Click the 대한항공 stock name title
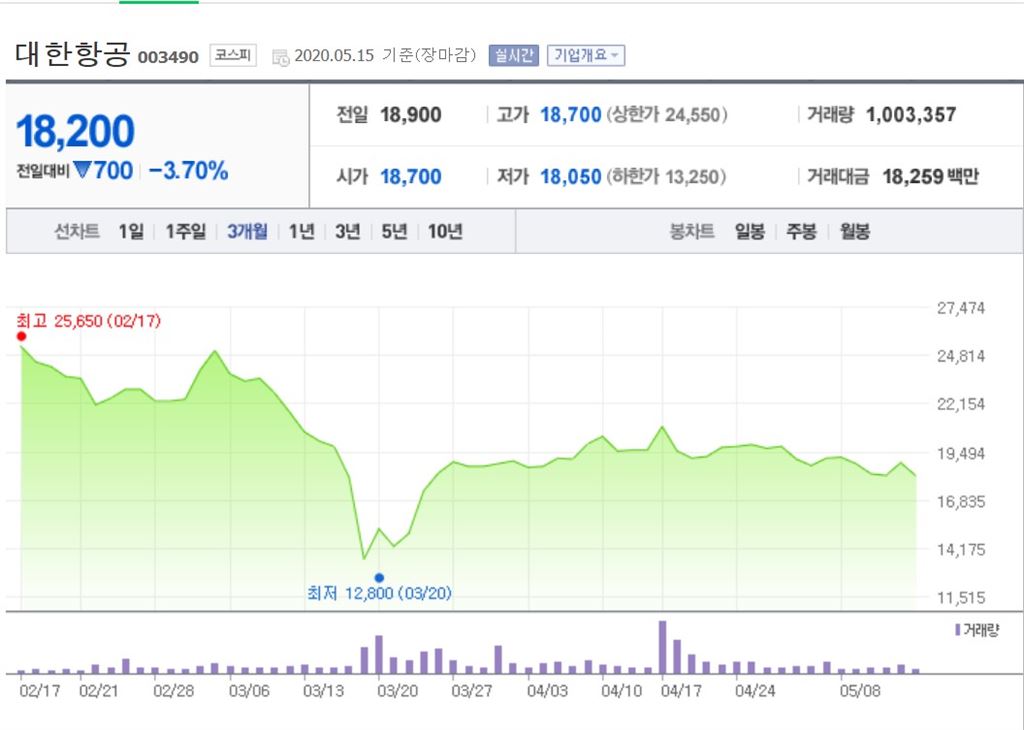1024x730 pixels. click(72, 54)
